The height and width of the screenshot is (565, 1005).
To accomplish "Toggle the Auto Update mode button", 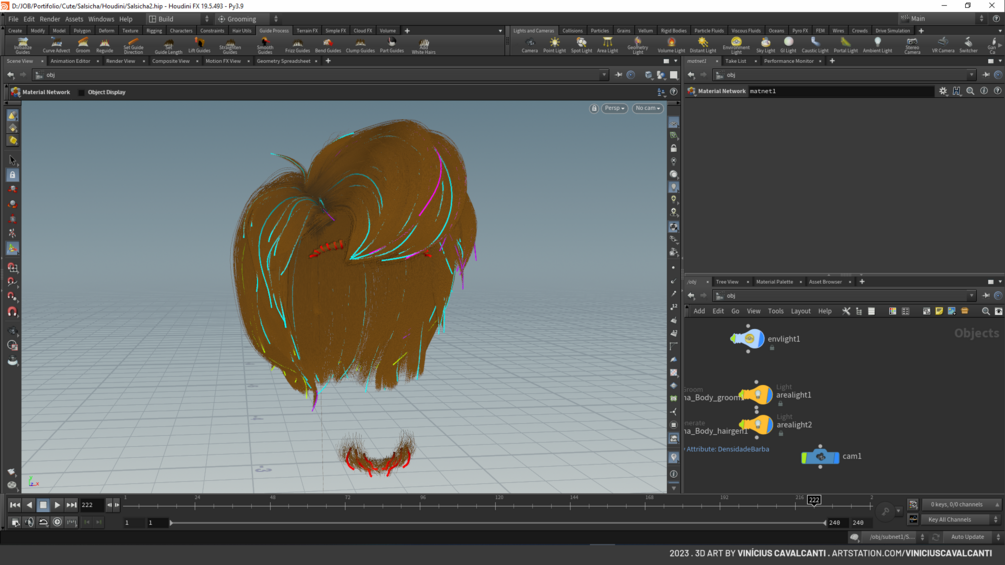I will (967, 537).
